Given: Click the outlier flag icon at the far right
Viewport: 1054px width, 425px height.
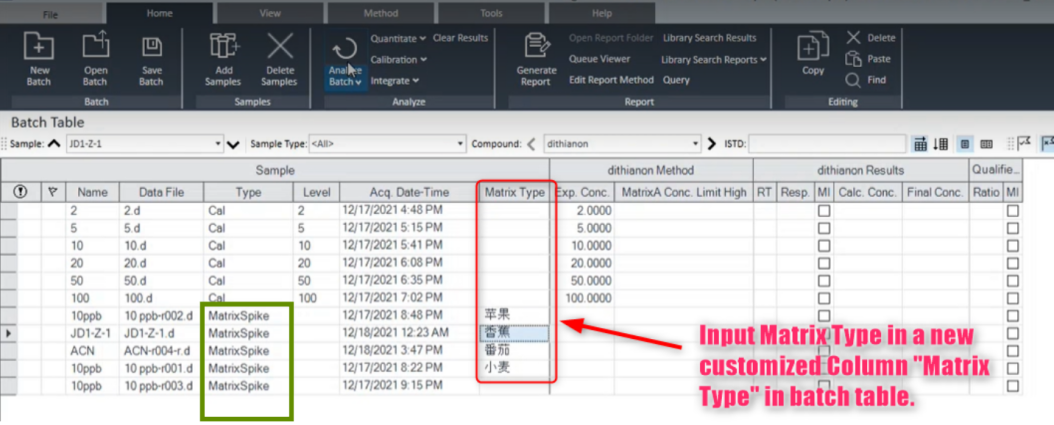Looking at the screenshot, I should click(x=1047, y=143).
